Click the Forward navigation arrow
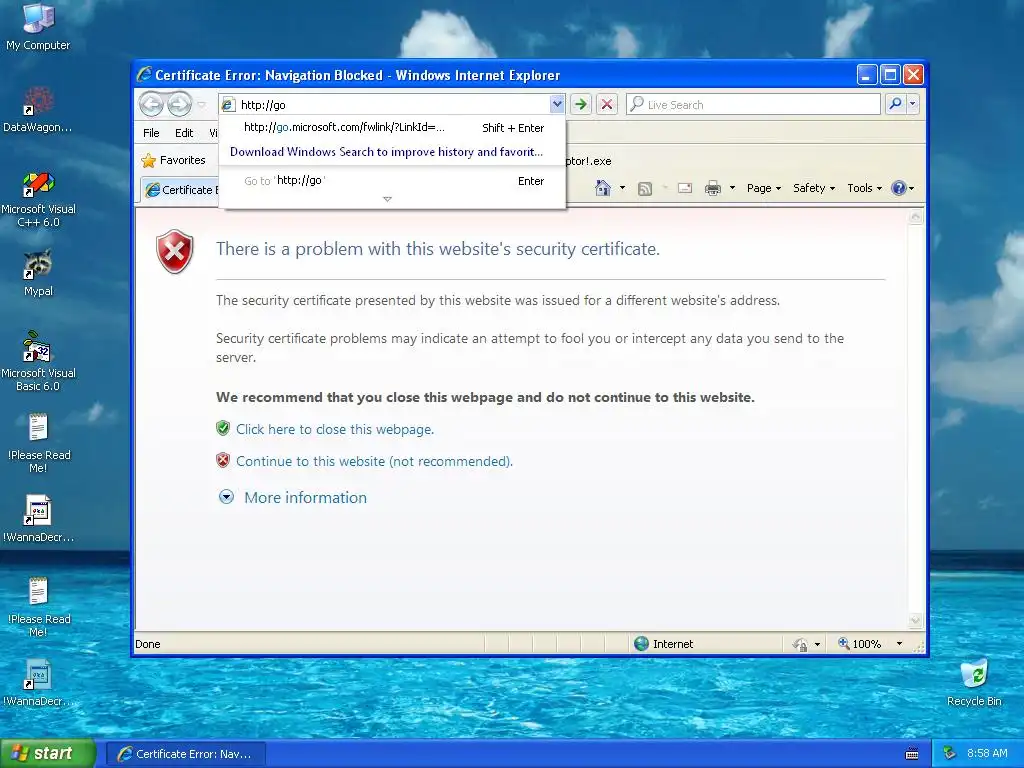The width and height of the screenshot is (1024, 768). pos(180,104)
